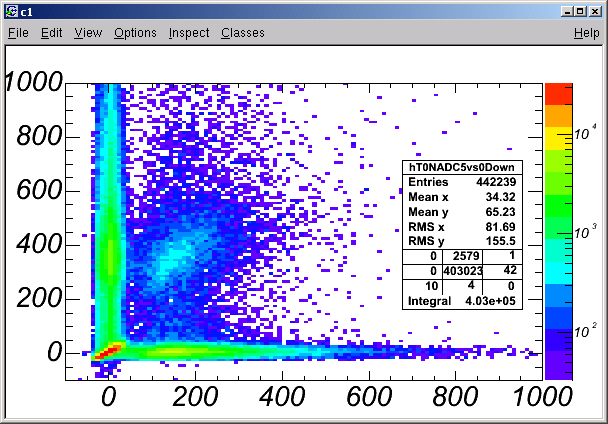The image size is (608, 424).
Task: Open the Inspect menu
Action: click(x=189, y=33)
